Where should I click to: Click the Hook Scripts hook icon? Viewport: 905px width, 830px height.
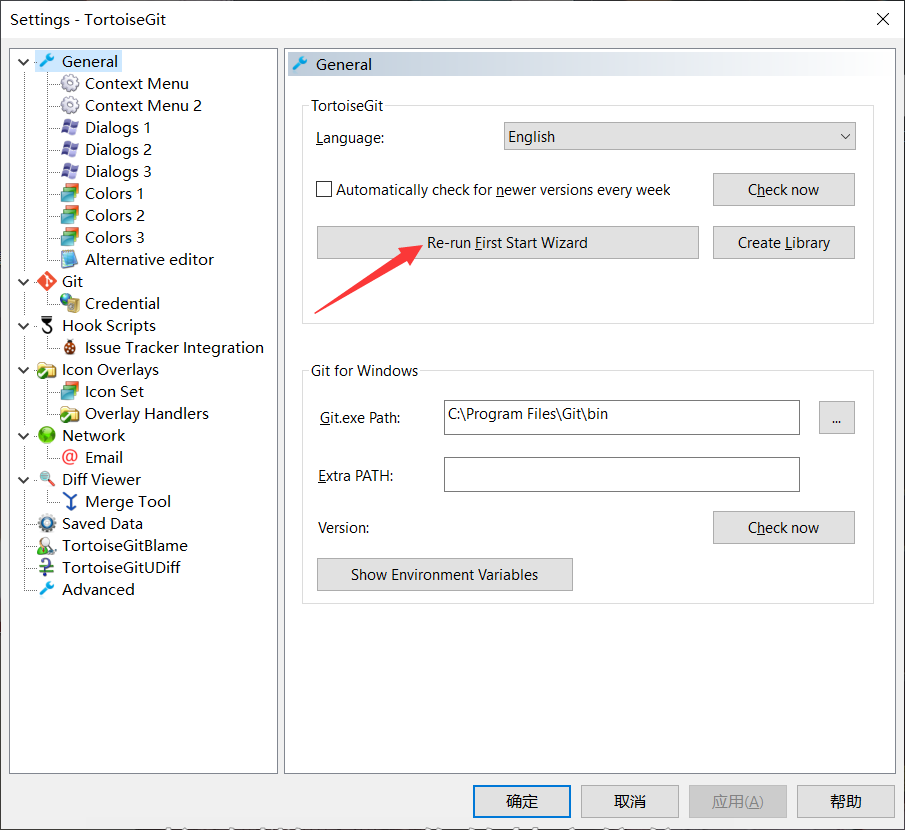(46, 326)
